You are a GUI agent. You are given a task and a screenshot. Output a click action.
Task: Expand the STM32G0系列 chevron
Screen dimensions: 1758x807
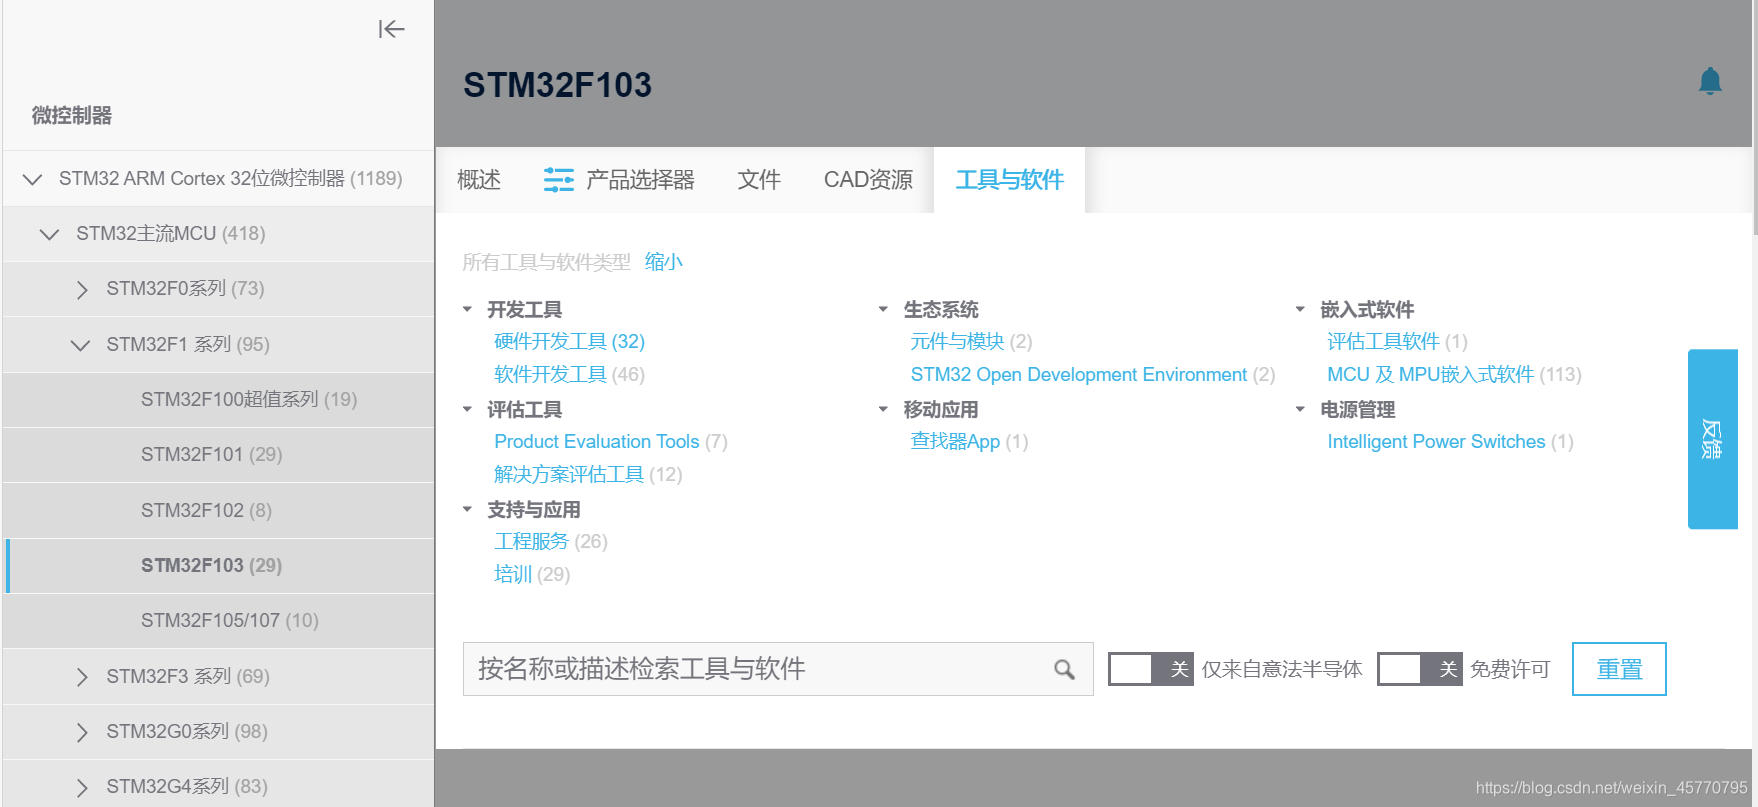[82, 732]
